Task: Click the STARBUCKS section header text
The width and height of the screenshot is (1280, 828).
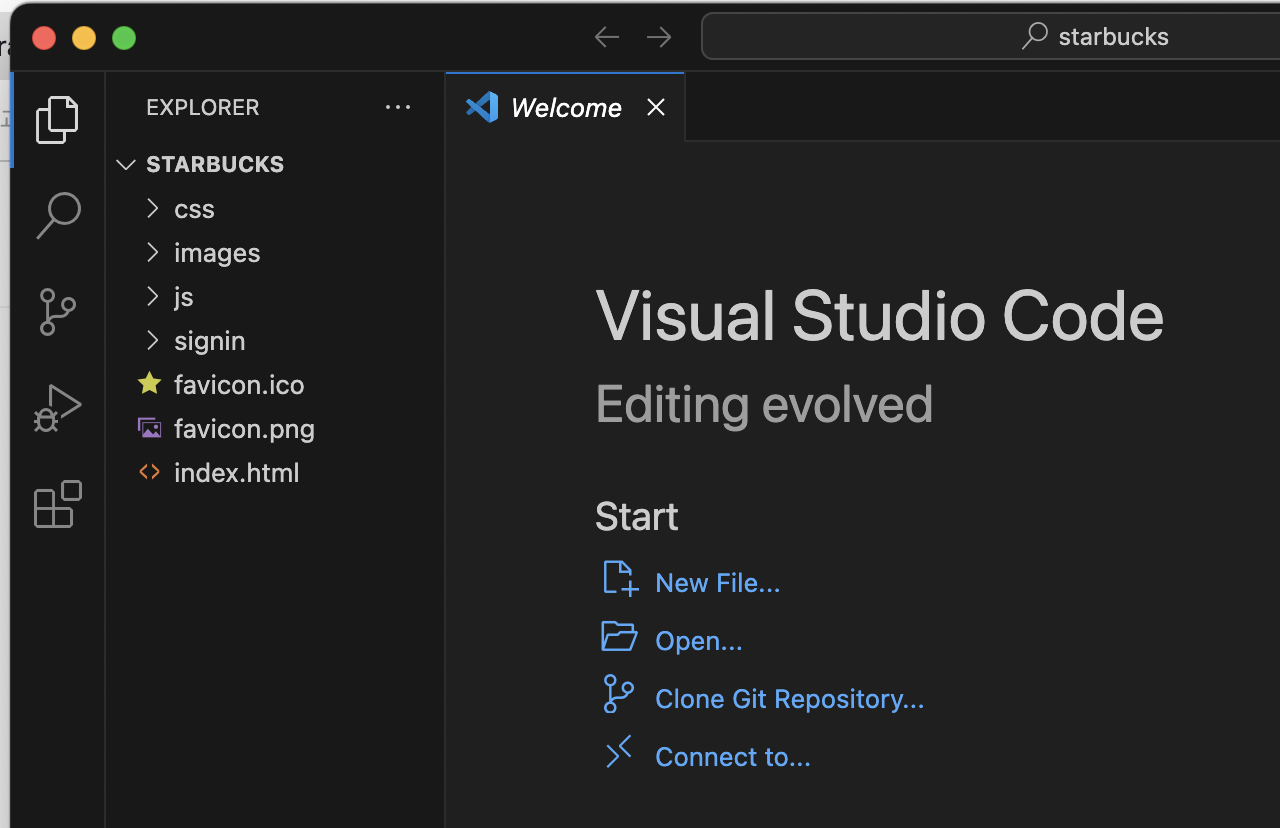Action: coord(215,164)
